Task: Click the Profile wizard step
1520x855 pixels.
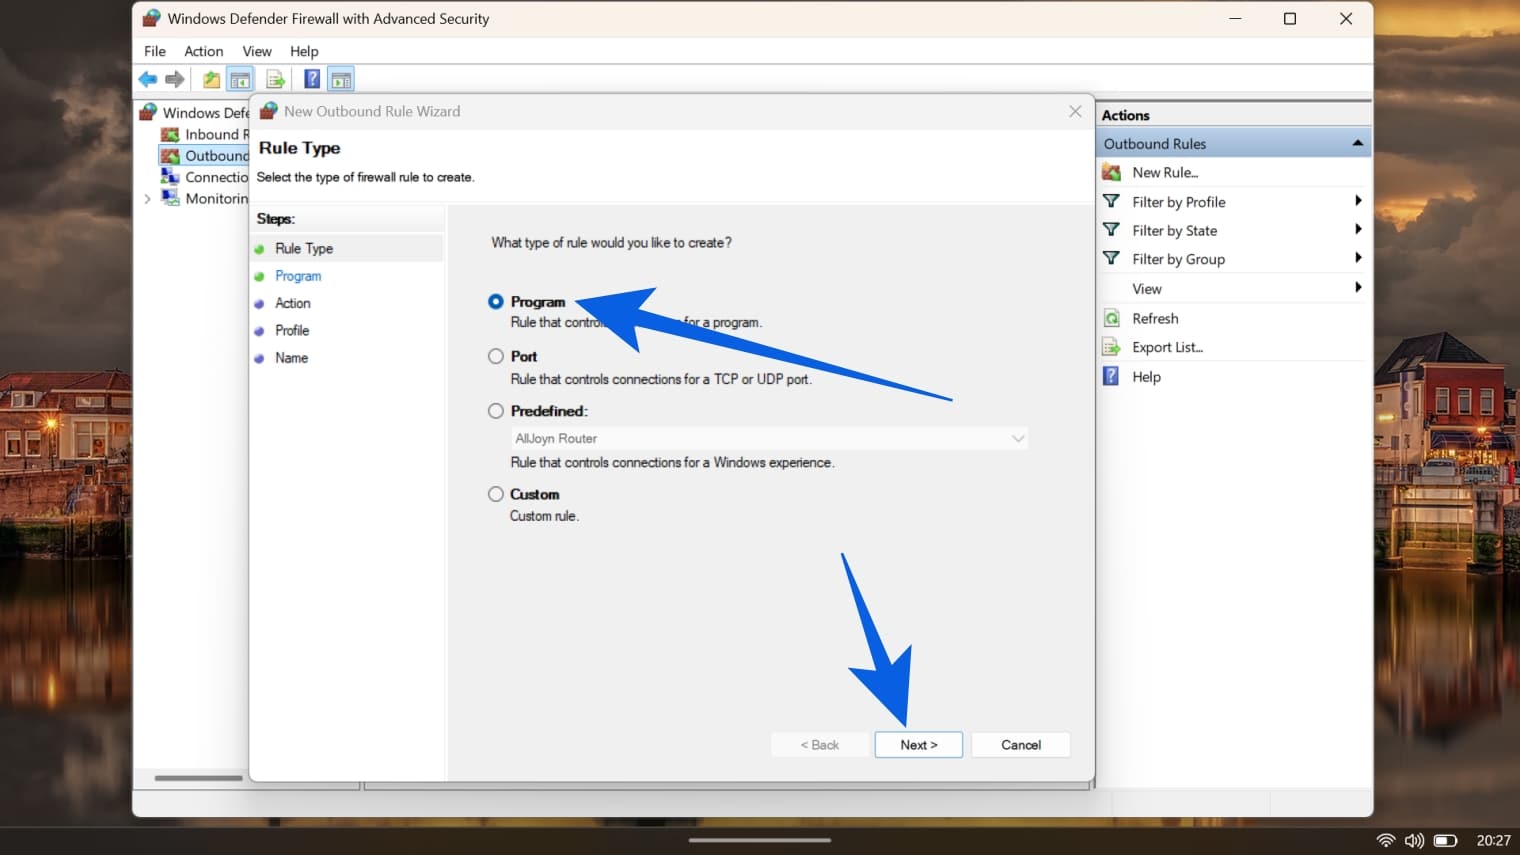Action: [x=292, y=330]
